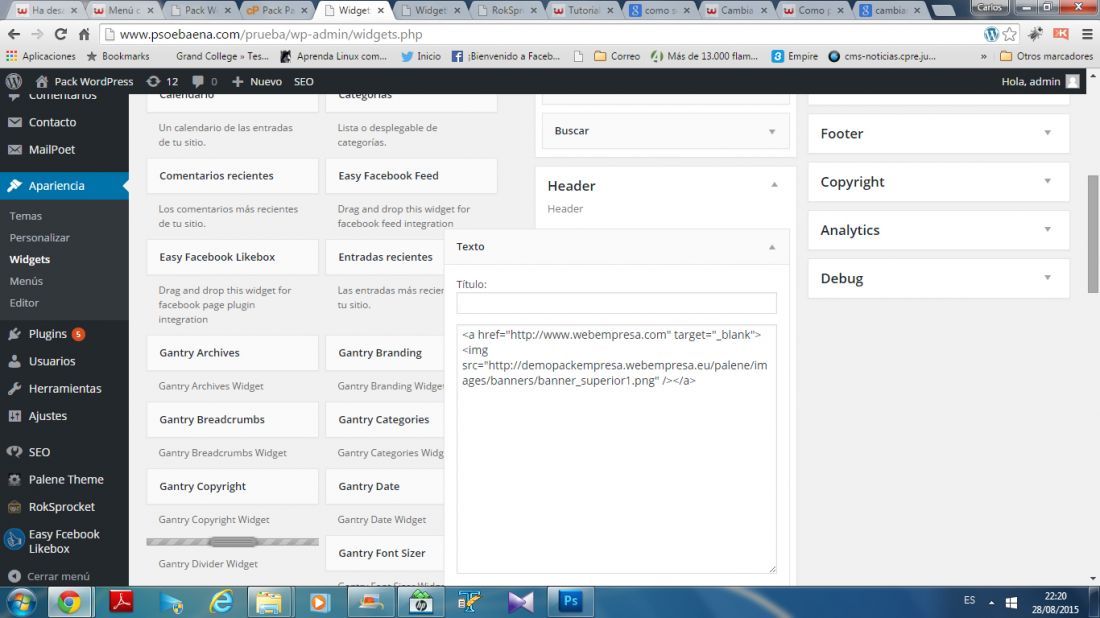Click the Usuarios person icon

pos(15,361)
